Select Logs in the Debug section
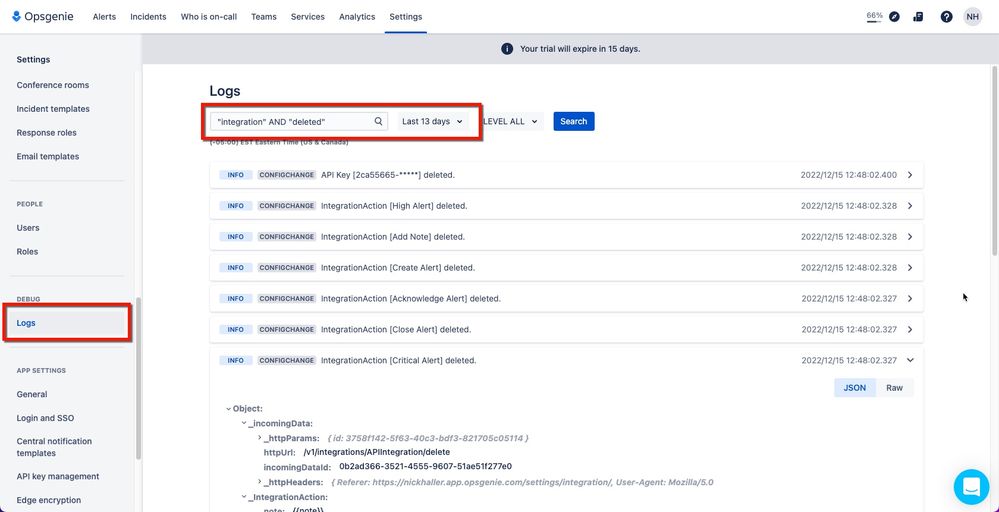The width and height of the screenshot is (999, 512). point(68,323)
